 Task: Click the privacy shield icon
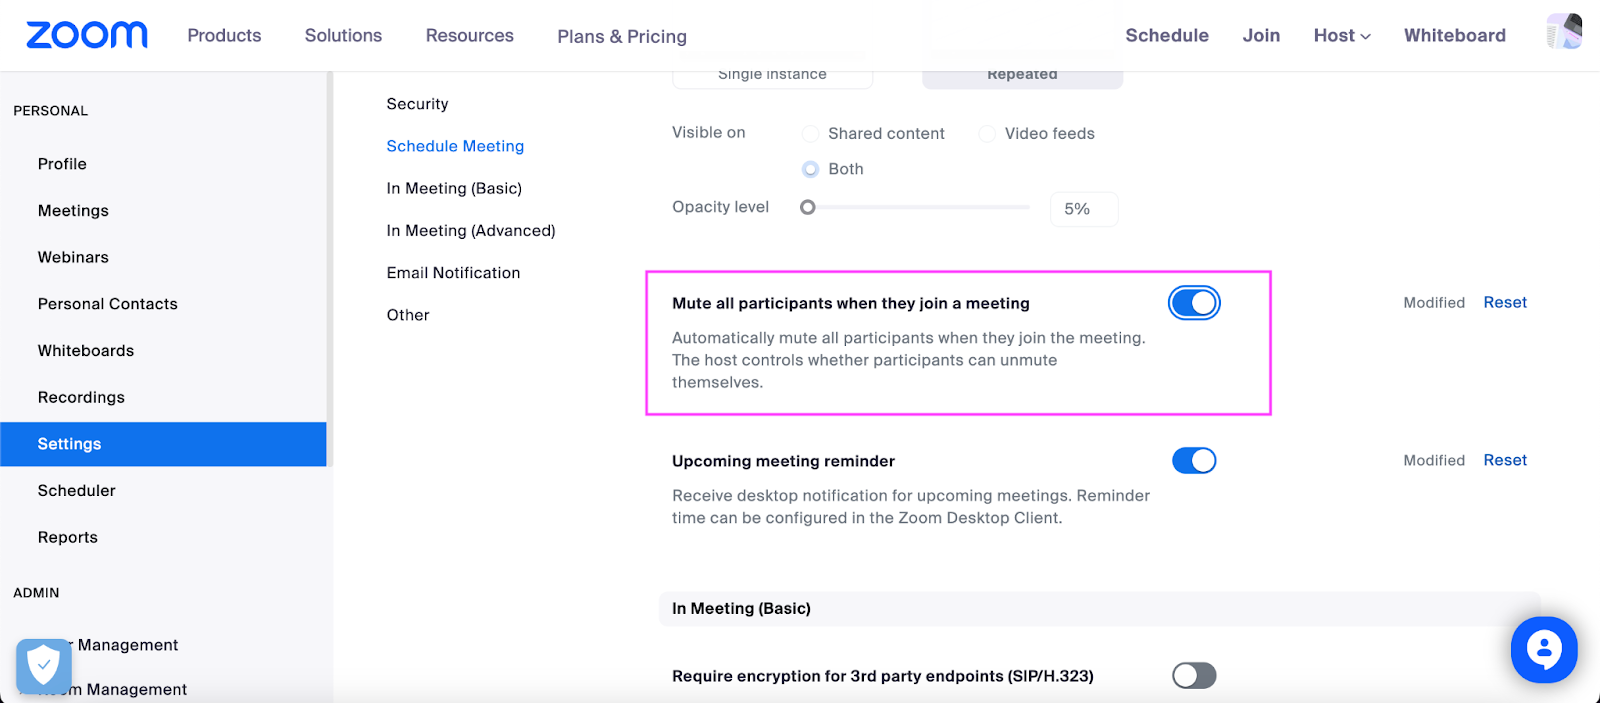pos(43,664)
